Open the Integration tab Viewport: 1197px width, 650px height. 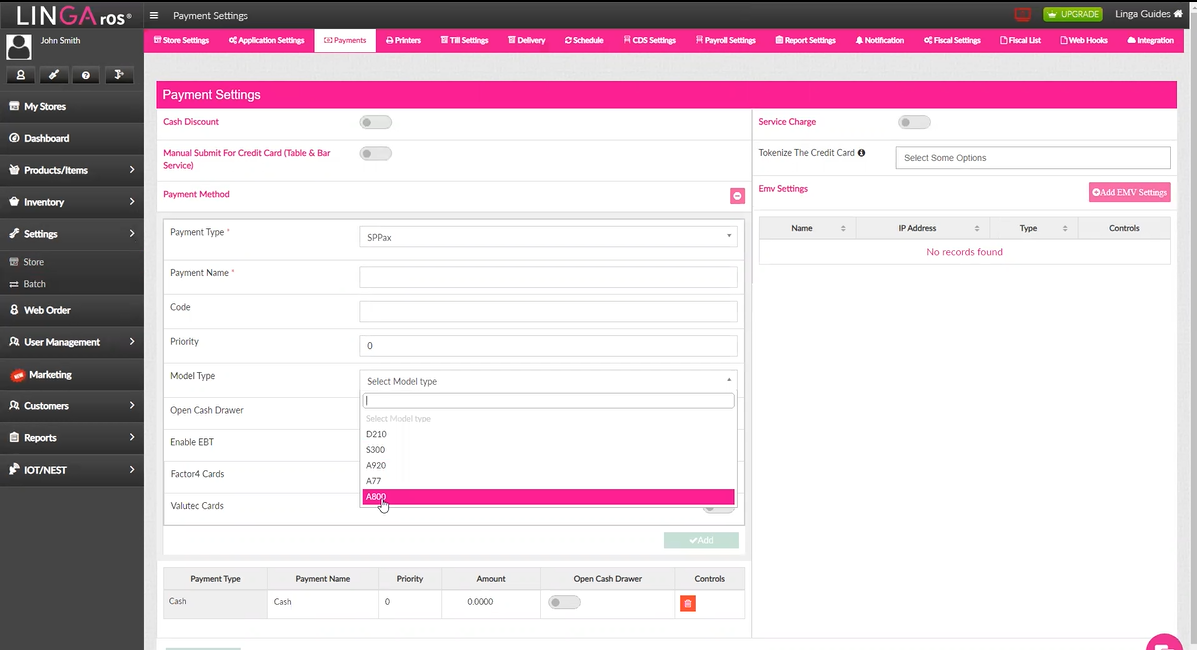[1150, 40]
